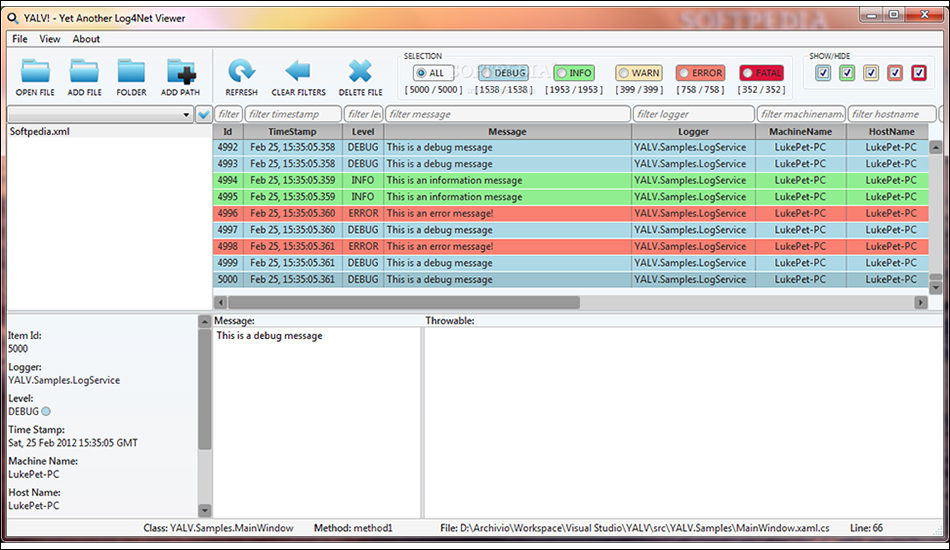Click the File path in the status bar
Image resolution: width=950 pixels, height=550 pixels.
pyautogui.click(x=634, y=528)
